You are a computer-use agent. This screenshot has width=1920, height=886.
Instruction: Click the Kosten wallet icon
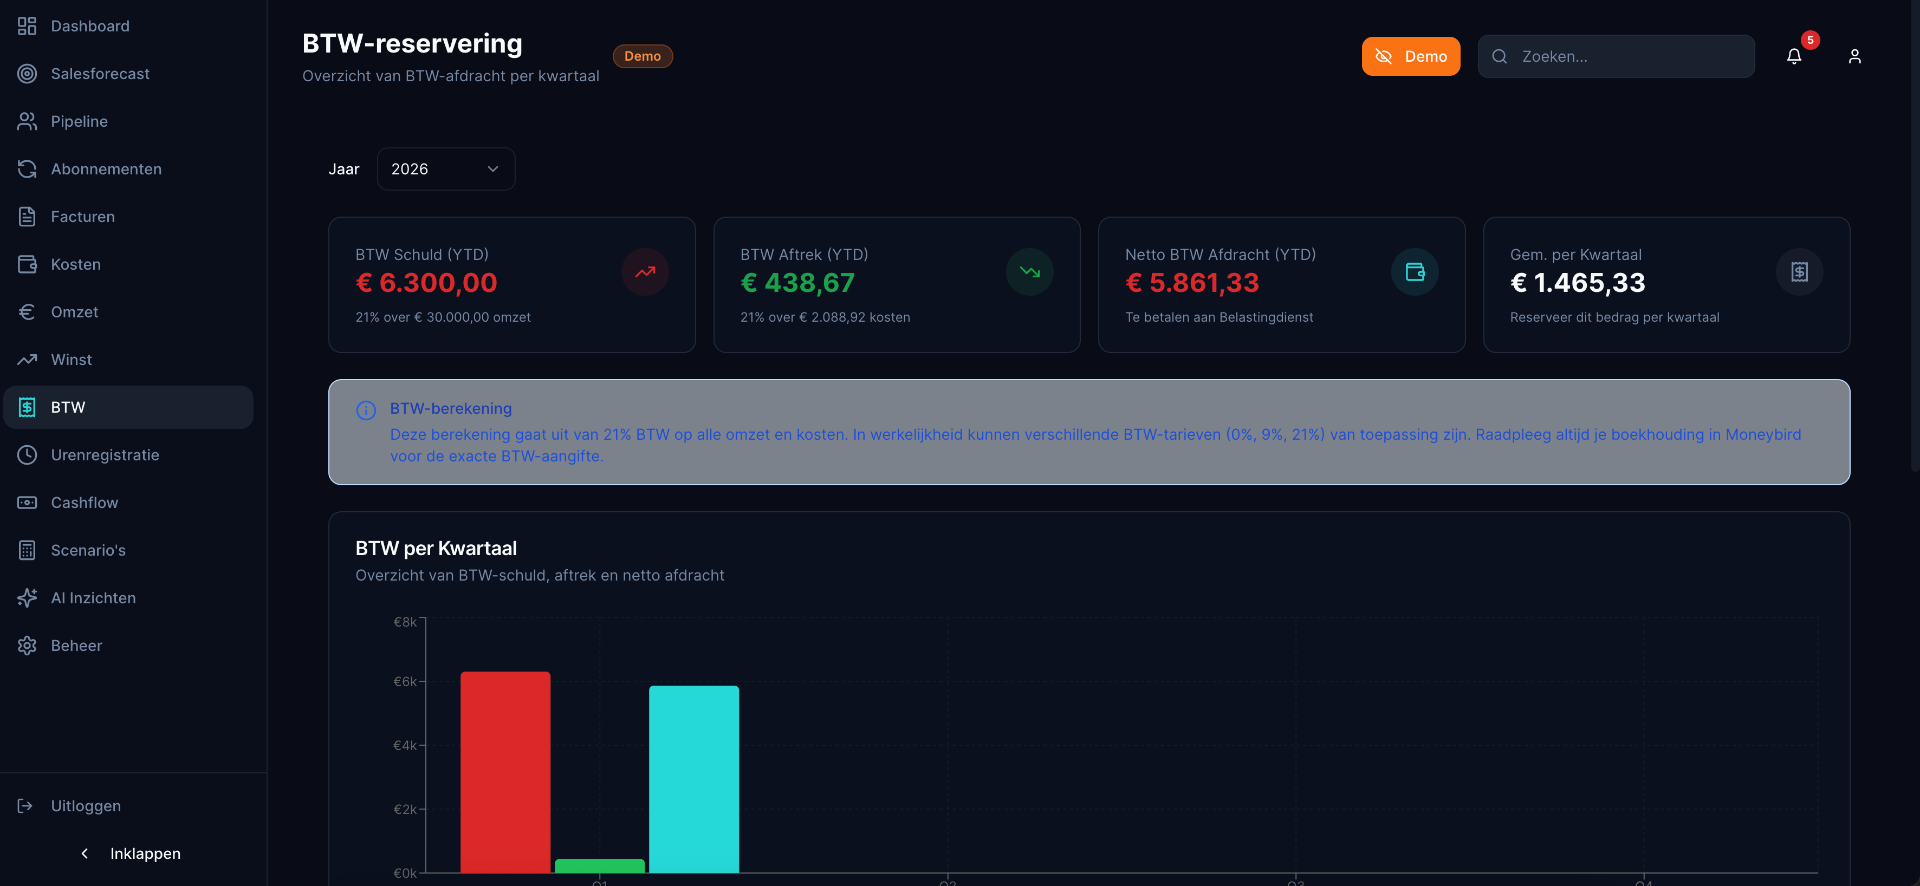point(27,265)
